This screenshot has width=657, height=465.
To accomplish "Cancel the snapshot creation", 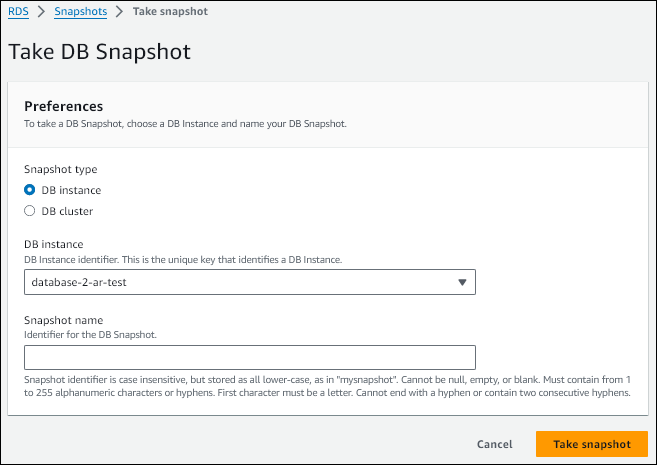I will 494,444.
